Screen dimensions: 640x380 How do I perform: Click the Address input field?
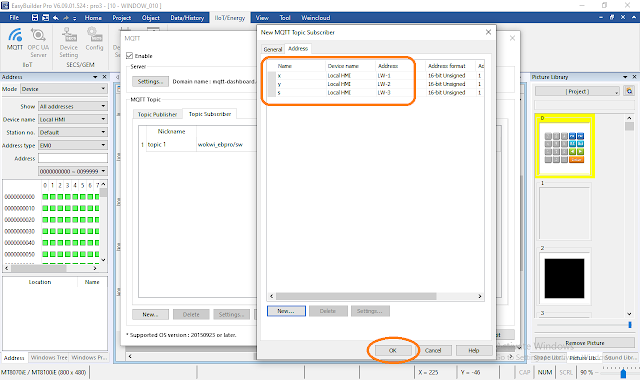(x=73, y=158)
